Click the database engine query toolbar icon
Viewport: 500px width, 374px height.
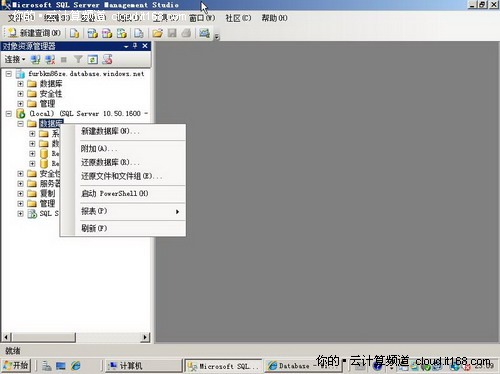point(75,33)
